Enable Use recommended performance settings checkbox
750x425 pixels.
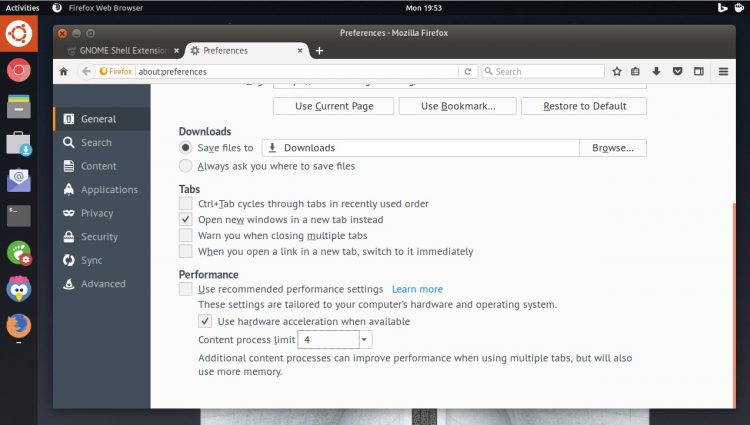tap(186, 289)
